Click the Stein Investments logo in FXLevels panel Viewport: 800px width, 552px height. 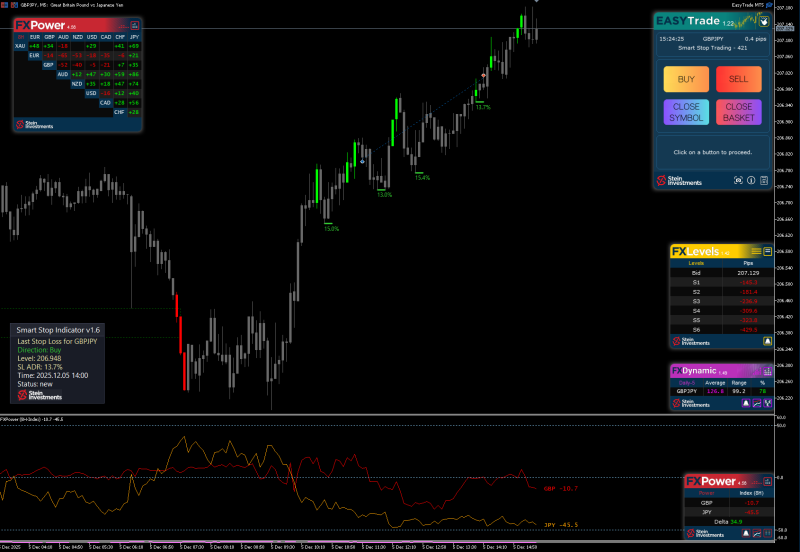(691, 341)
